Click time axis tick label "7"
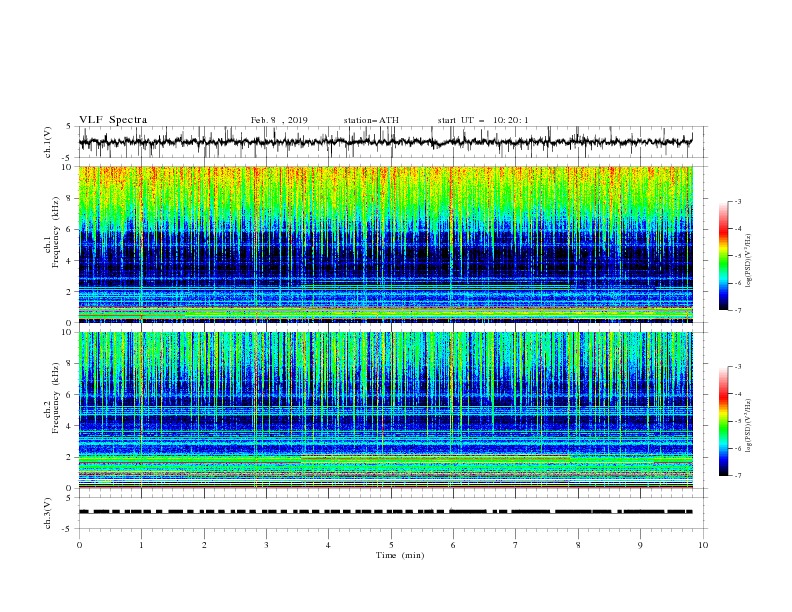 tap(516, 545)
